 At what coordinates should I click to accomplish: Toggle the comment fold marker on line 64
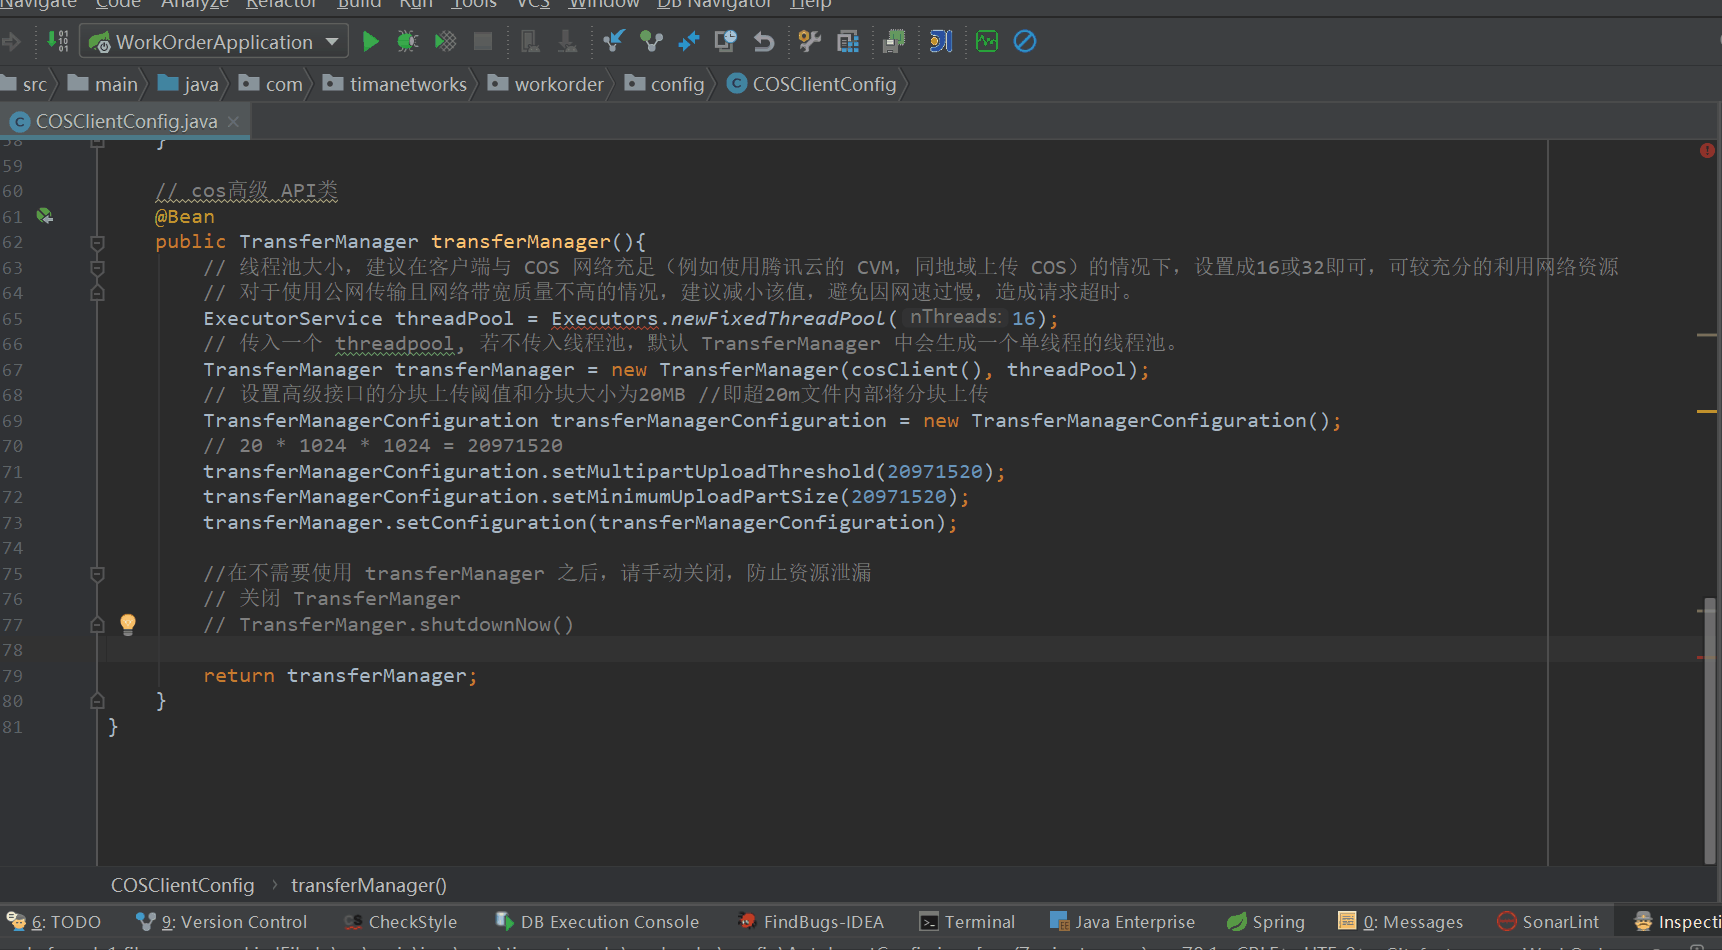[x=97, y=293]
